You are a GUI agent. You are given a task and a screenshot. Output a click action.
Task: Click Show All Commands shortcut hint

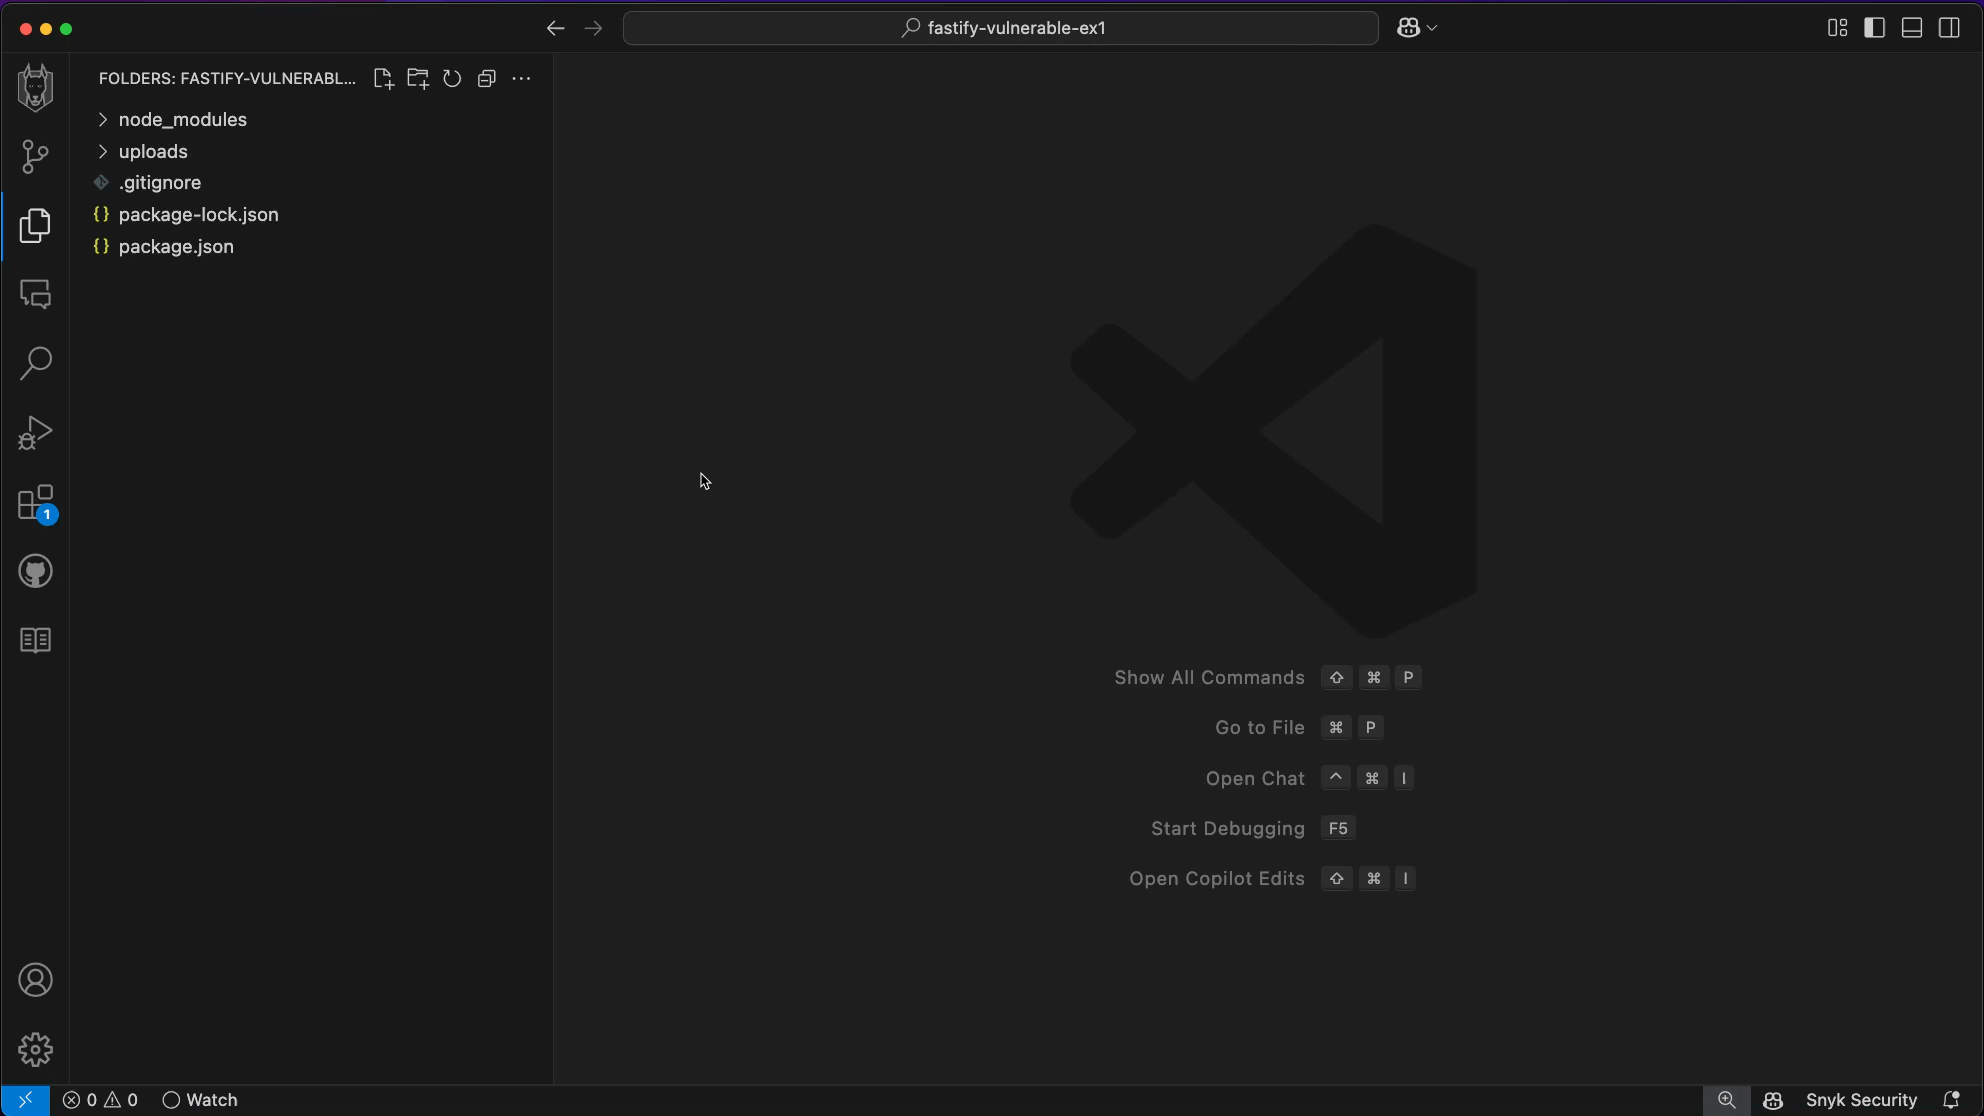point(1267,678)
